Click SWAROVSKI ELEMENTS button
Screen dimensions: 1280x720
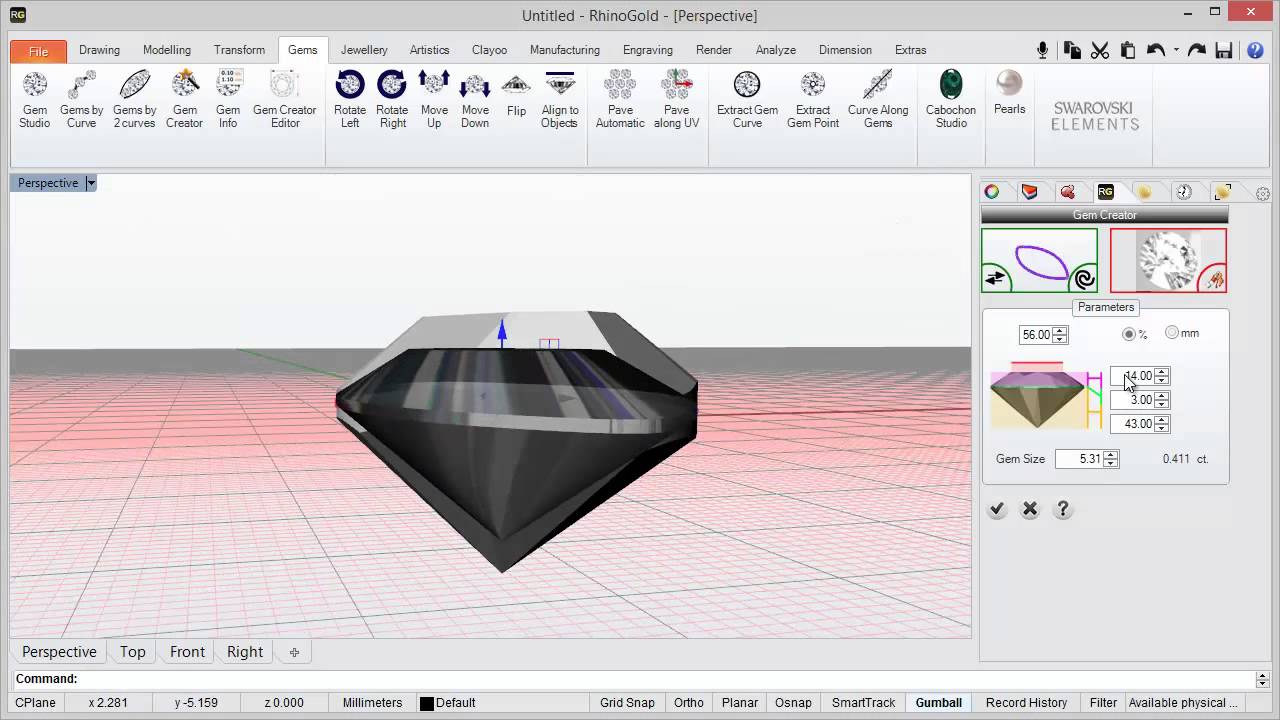(x=1095, y=116)
